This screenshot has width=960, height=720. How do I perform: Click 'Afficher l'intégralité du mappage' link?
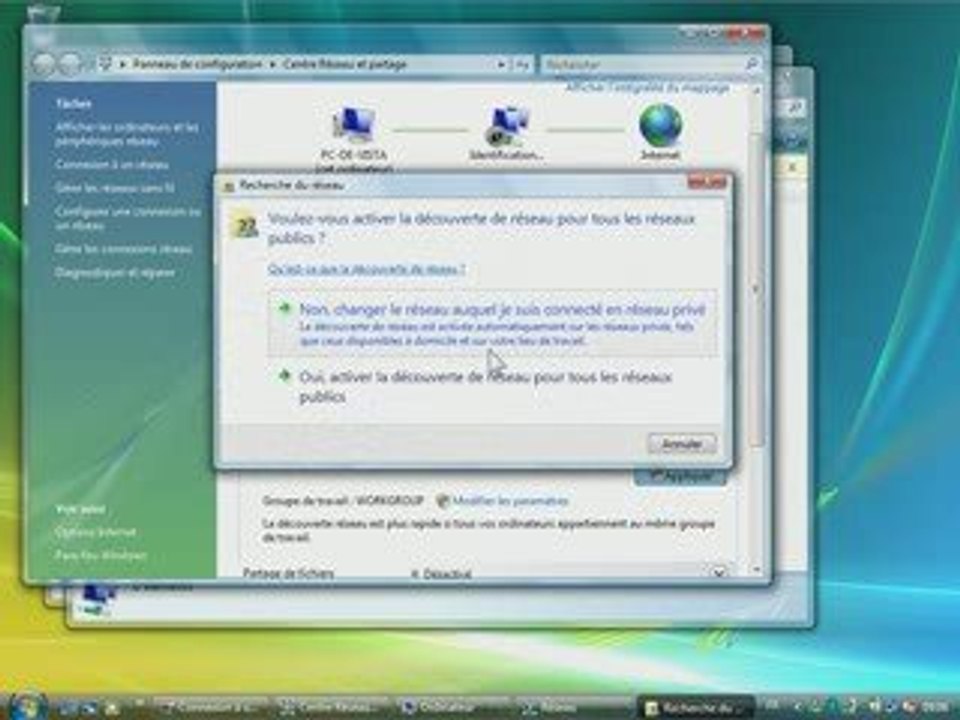pos(647,88)
